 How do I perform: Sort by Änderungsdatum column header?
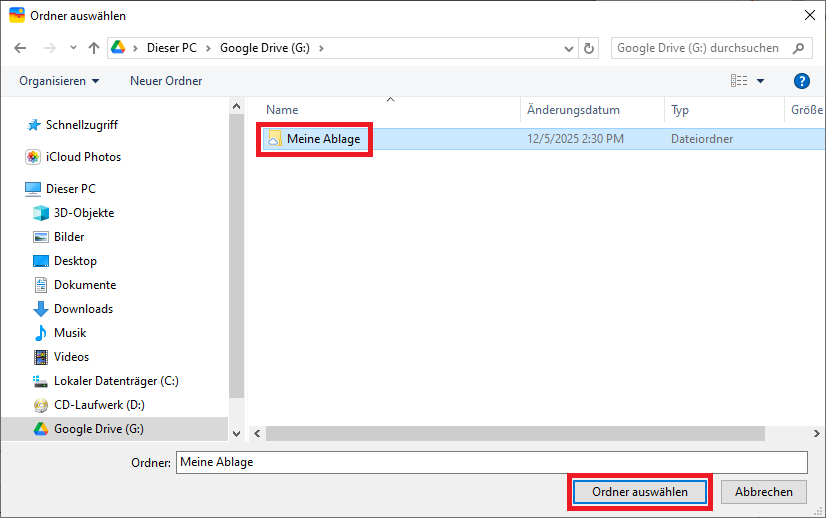click(573, 110)
